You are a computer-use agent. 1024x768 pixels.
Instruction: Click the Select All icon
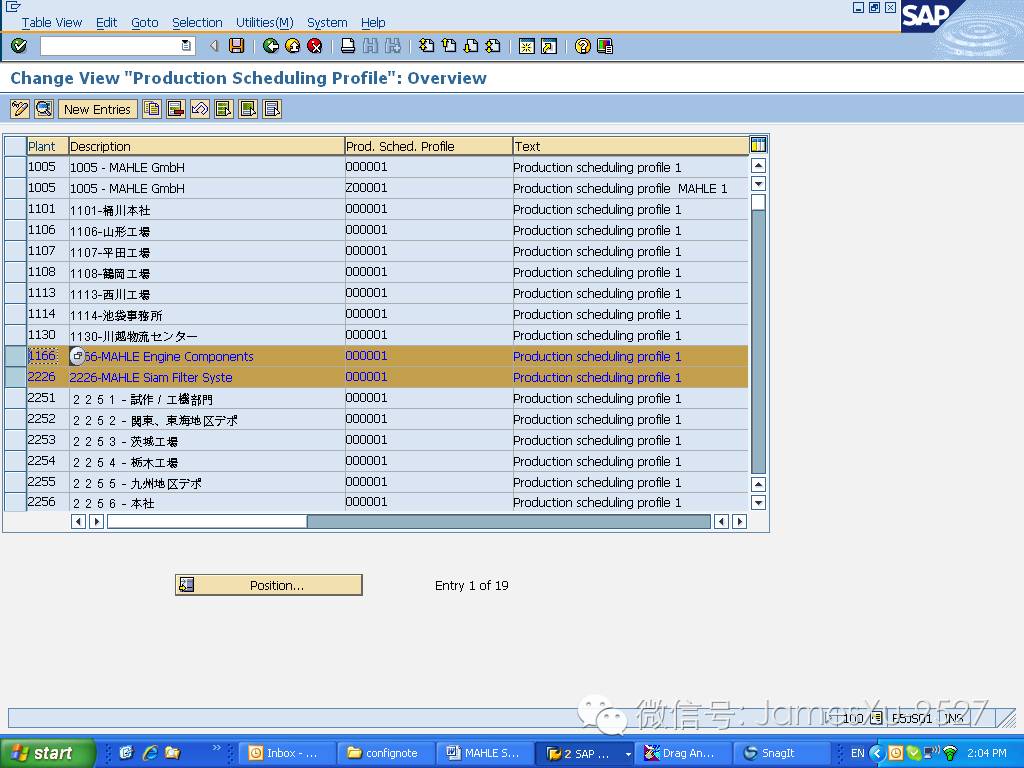coord(224,109)
